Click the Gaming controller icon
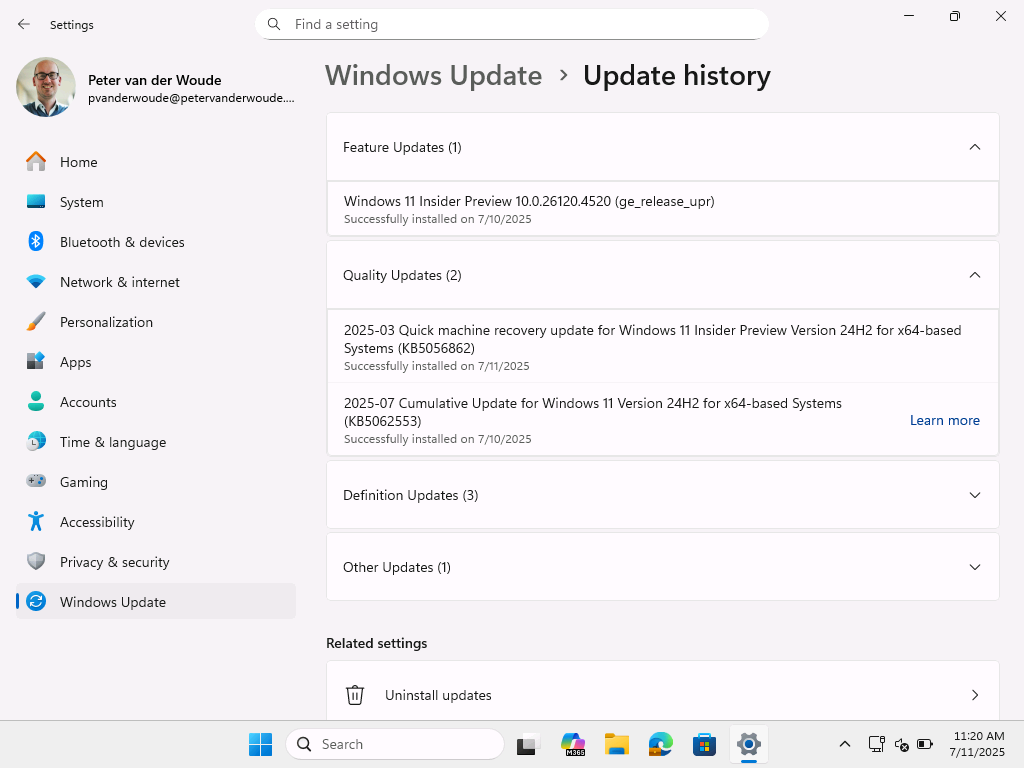 point(36,482)
